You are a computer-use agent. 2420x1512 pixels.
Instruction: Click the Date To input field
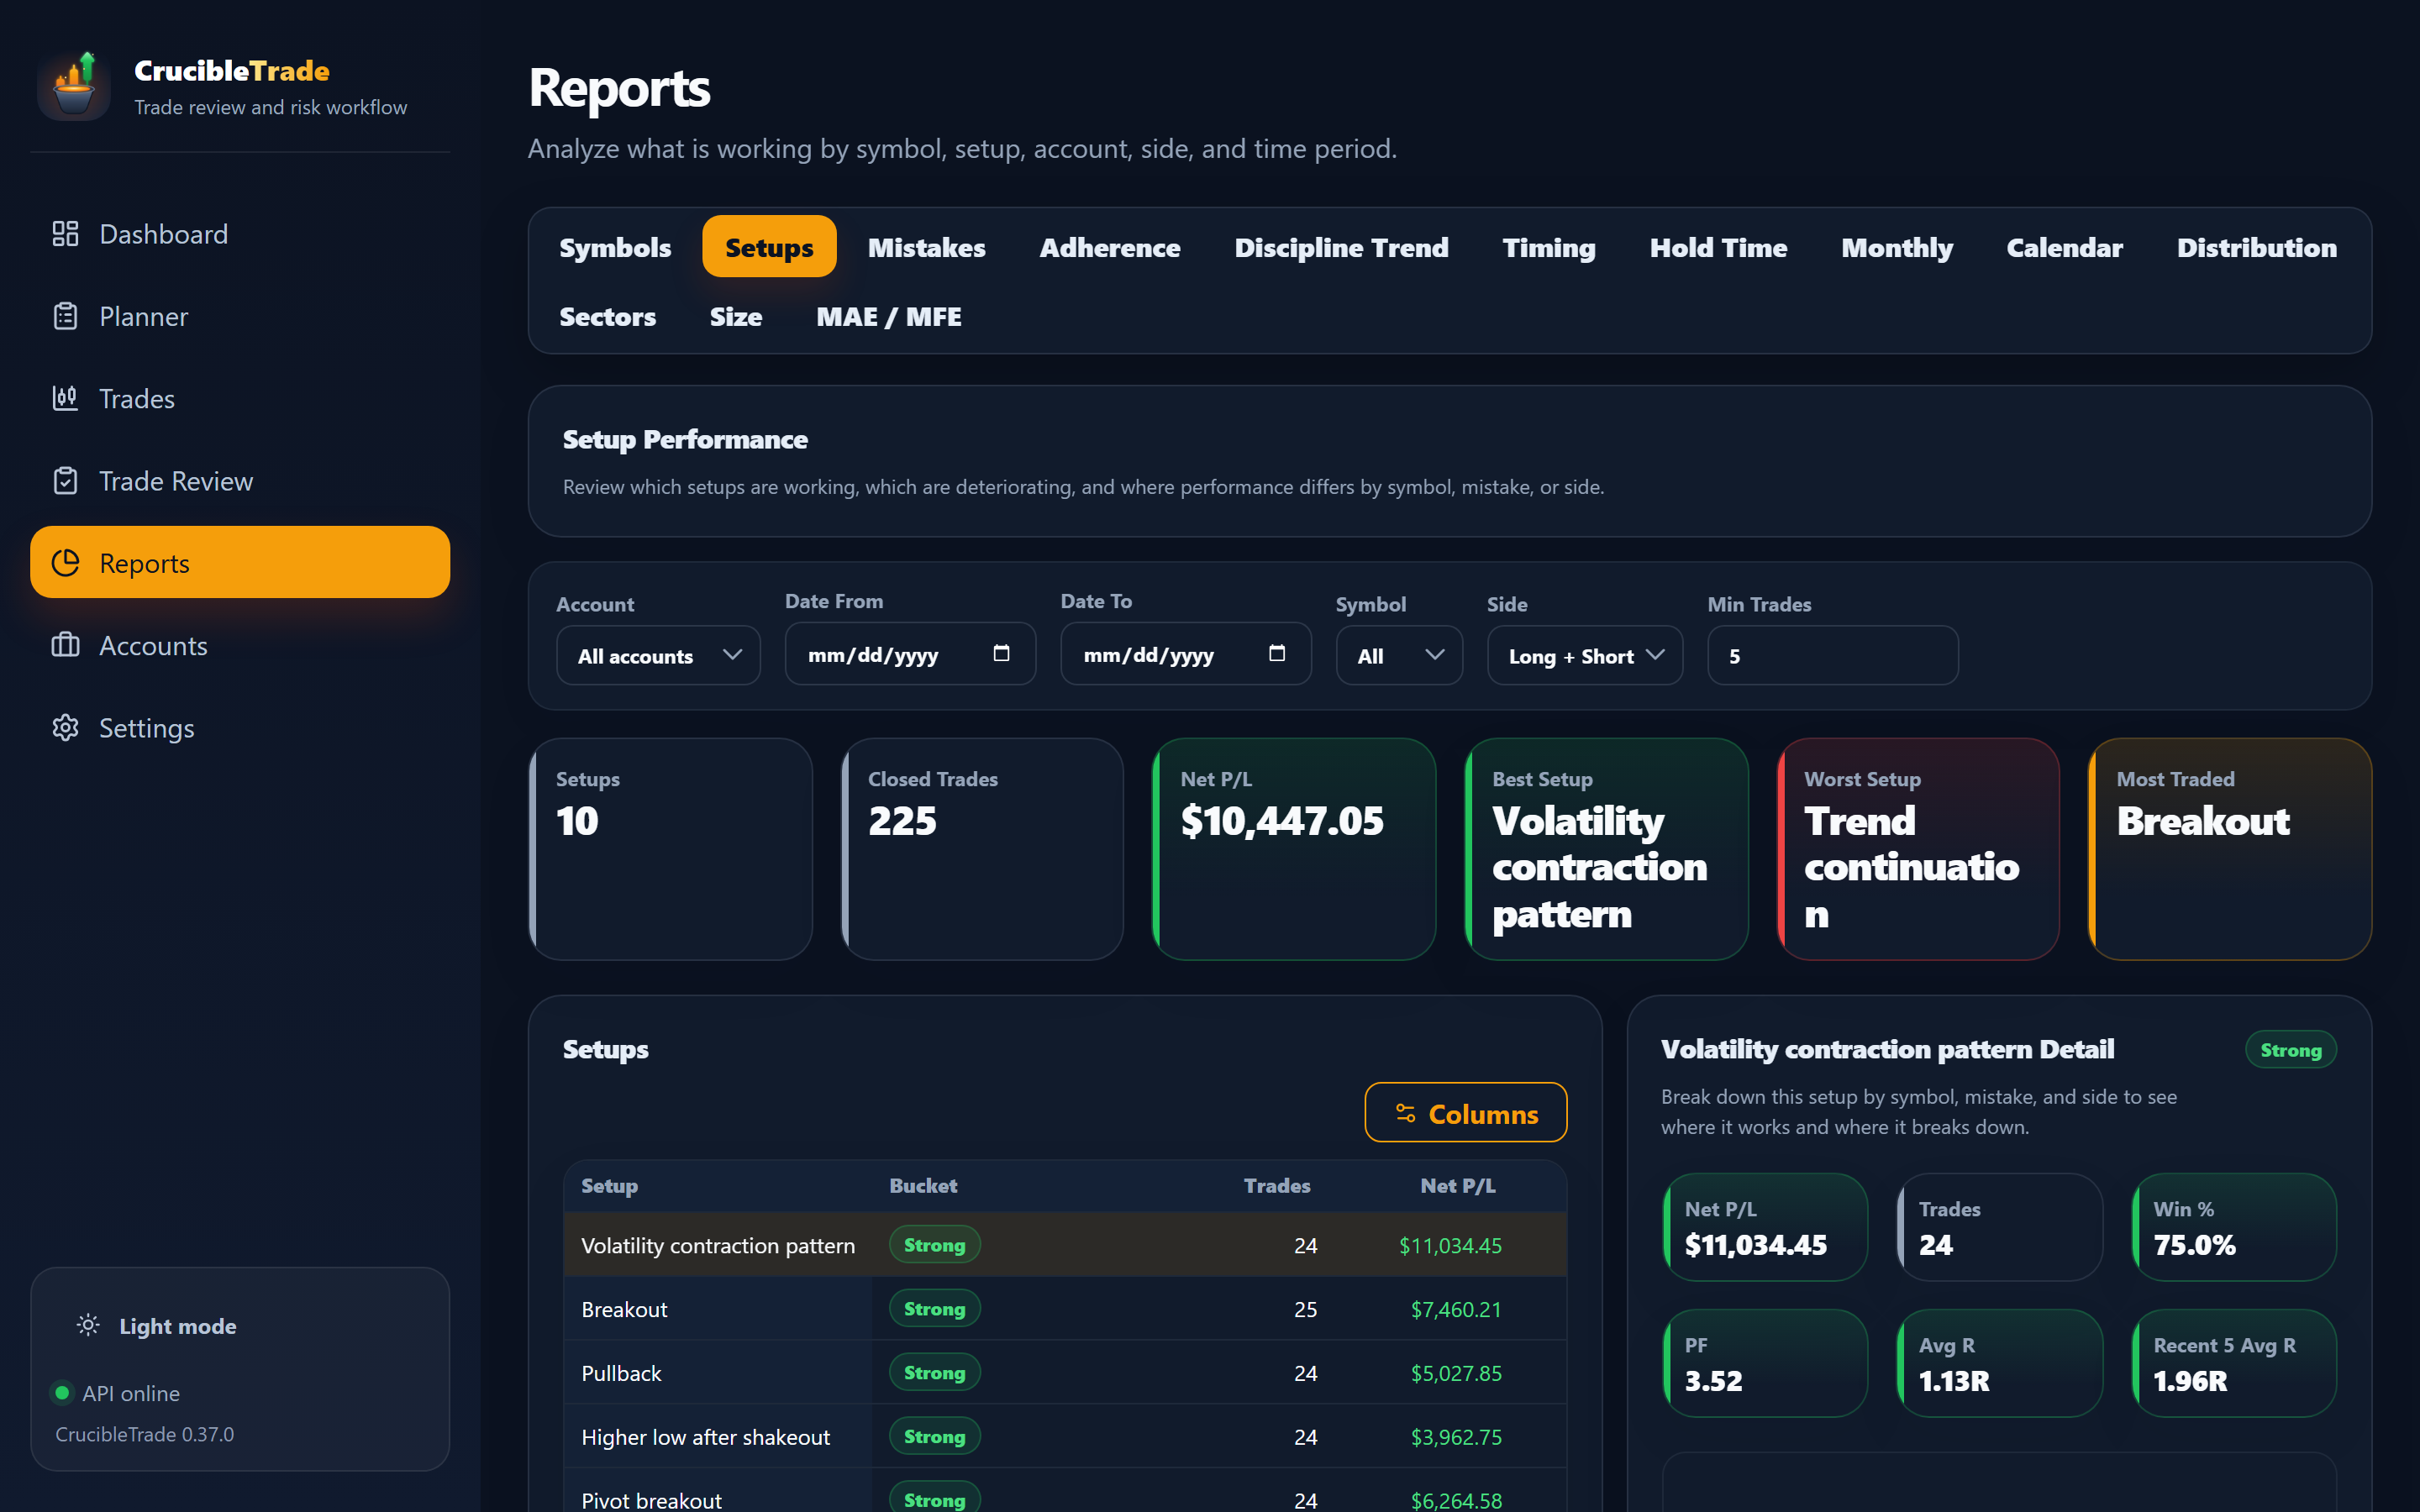point(1186,654)
